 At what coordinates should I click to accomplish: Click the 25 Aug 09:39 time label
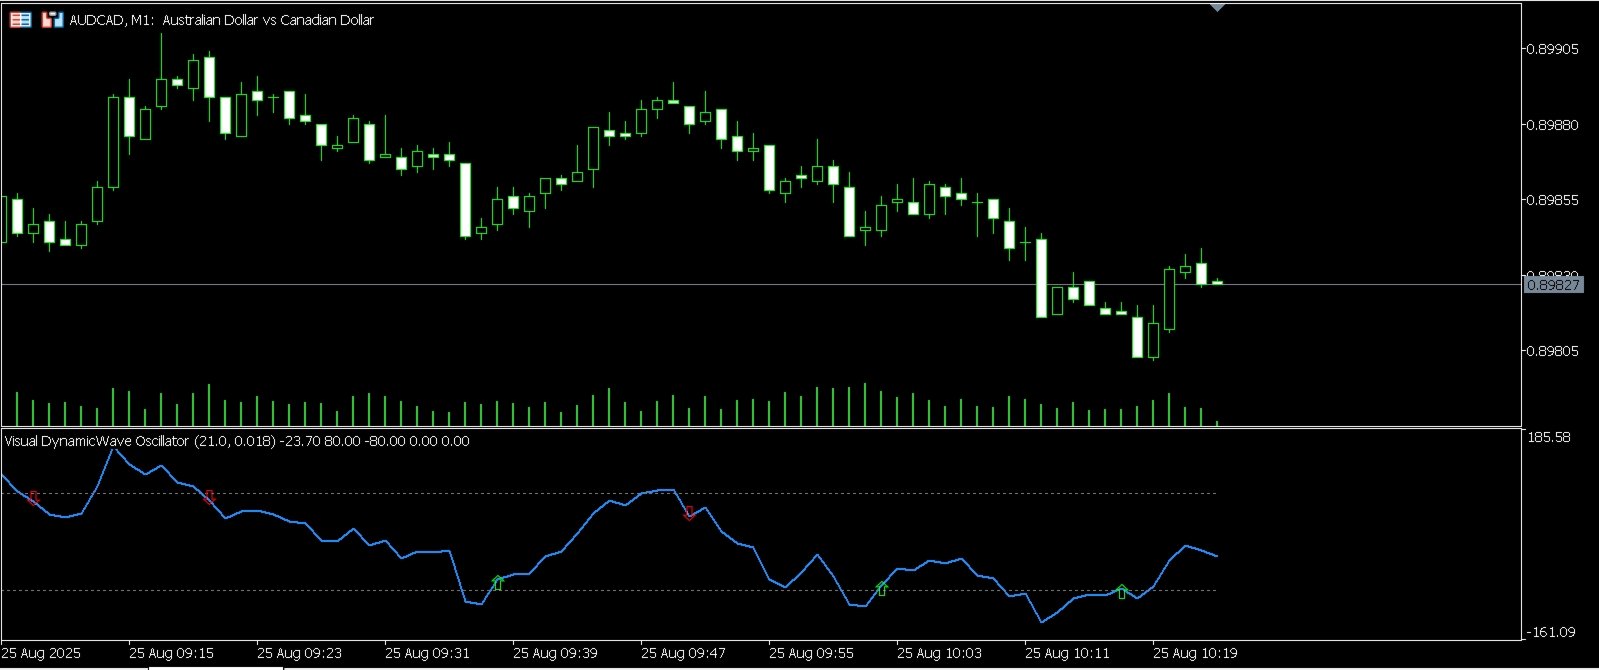[x=555, y=653]
